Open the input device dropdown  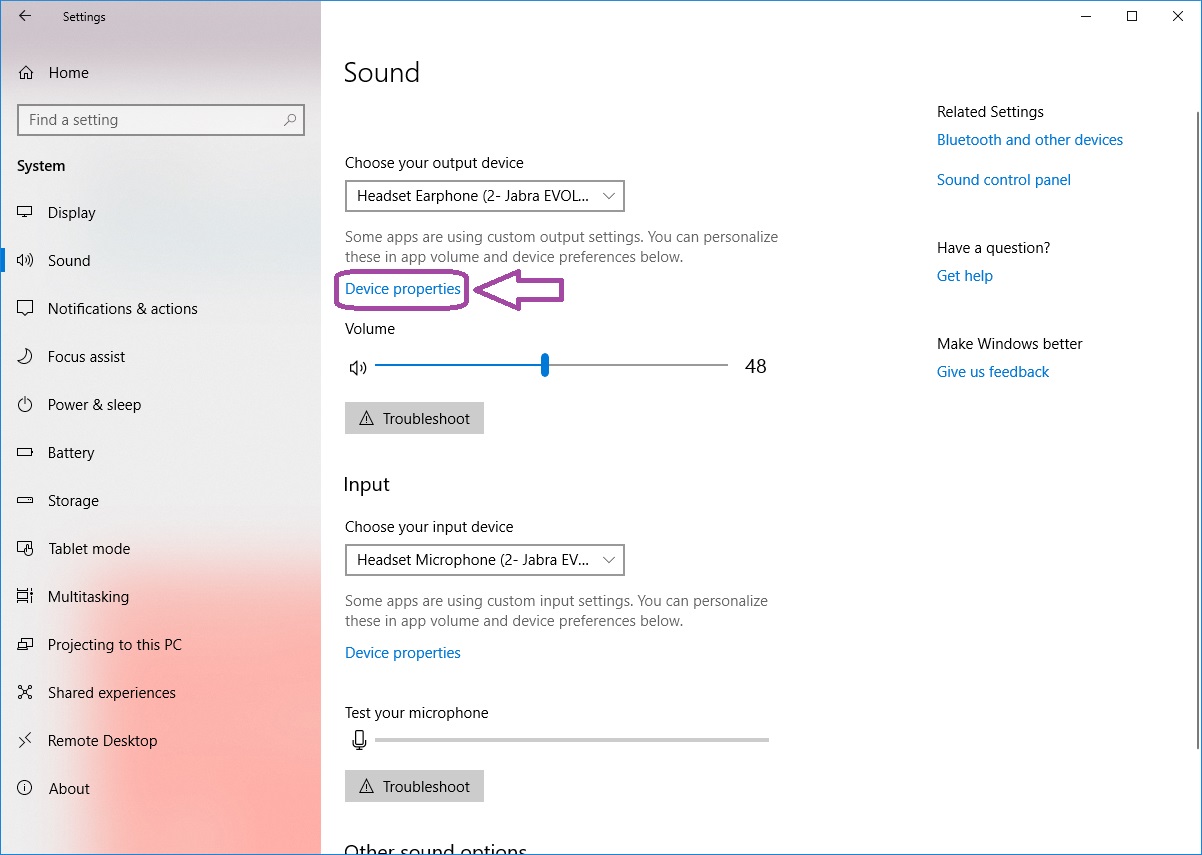pyautogui.click(x=485, y=560)
